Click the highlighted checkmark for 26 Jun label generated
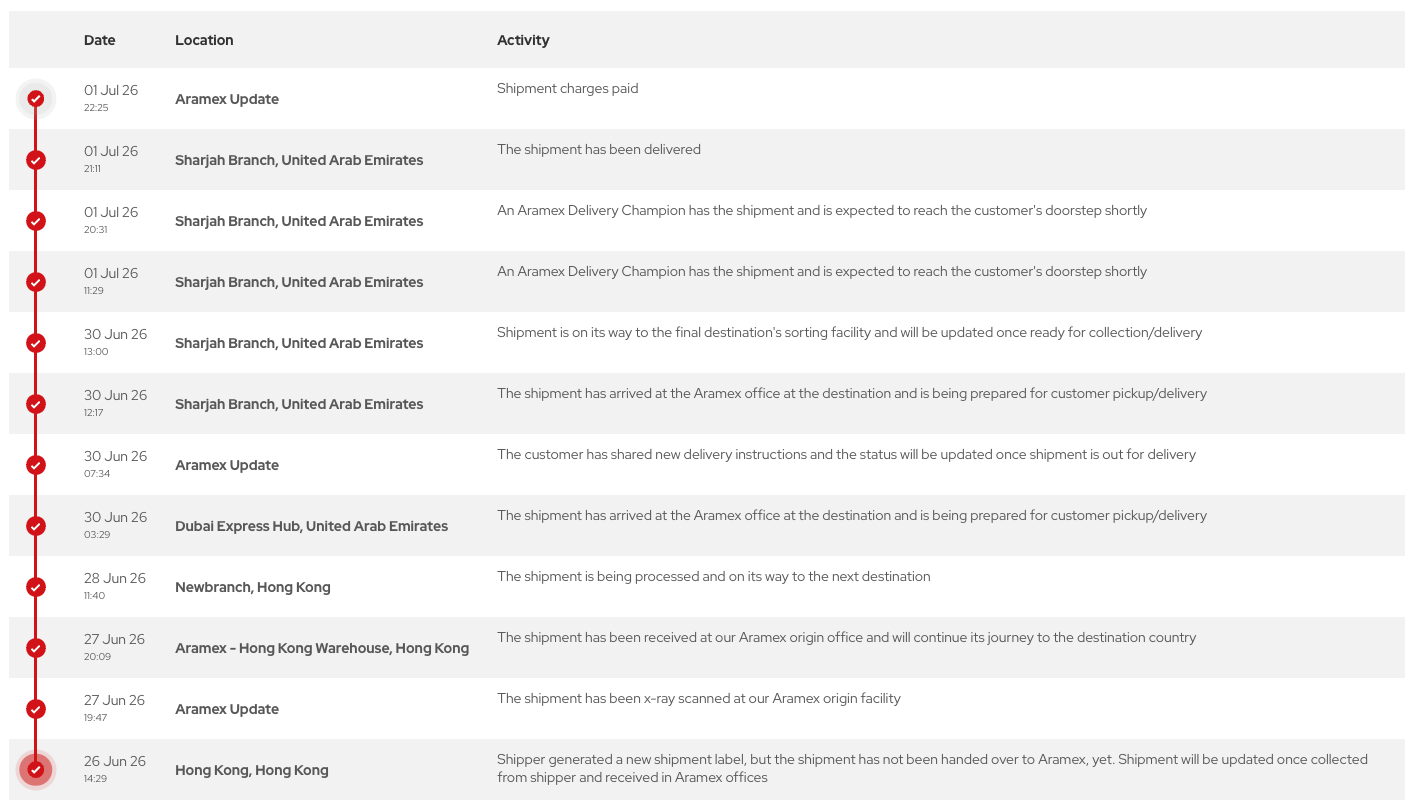The height and width of the screenshot is (809, 1419). 36,770
